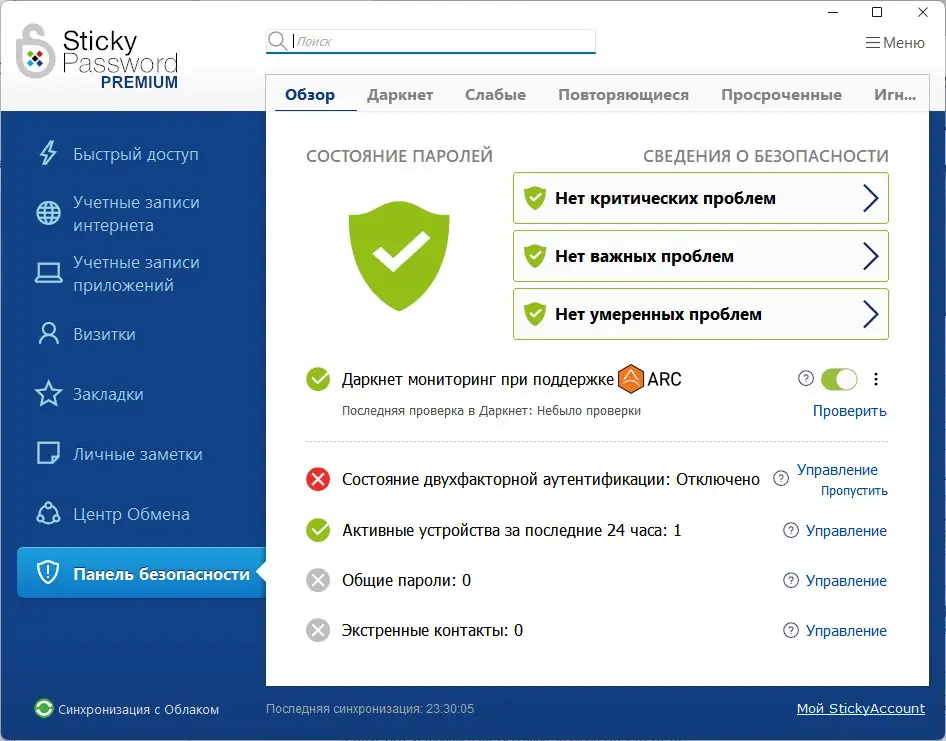Click the large green shield status icon
Screen dimensions: 946x741
[x=399, y=256]
